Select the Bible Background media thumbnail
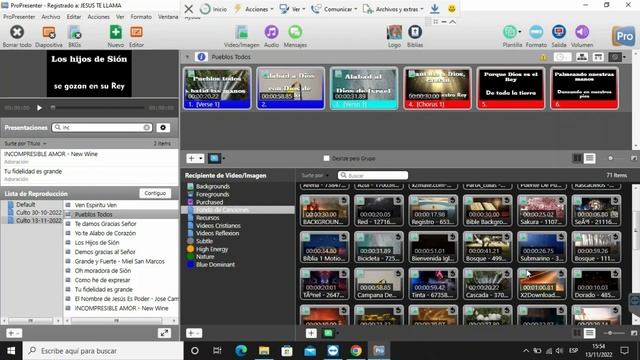The height and width of the screenshot is (360, 640). (x=487, y=210)
